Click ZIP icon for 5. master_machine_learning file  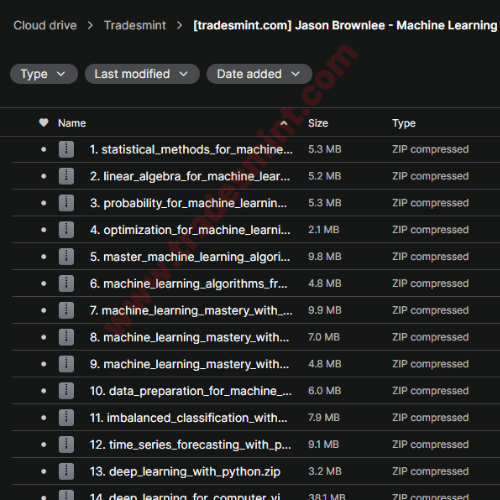[x=66, y=257]
